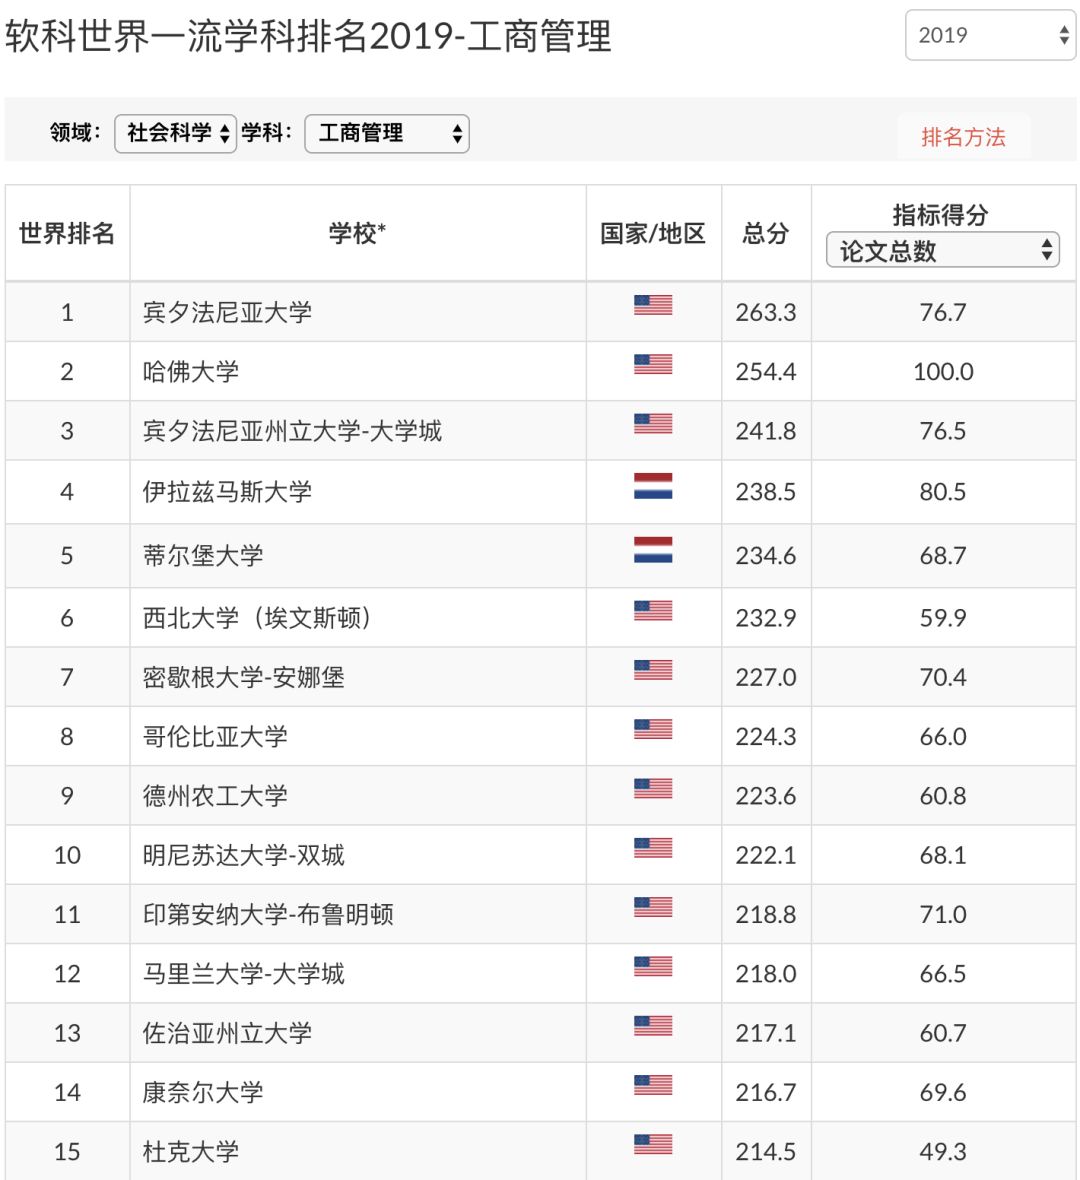Click the flag in 哥伦比亚大学 row
This screenshot has height=1180, width=1080.
click(652, 730)
